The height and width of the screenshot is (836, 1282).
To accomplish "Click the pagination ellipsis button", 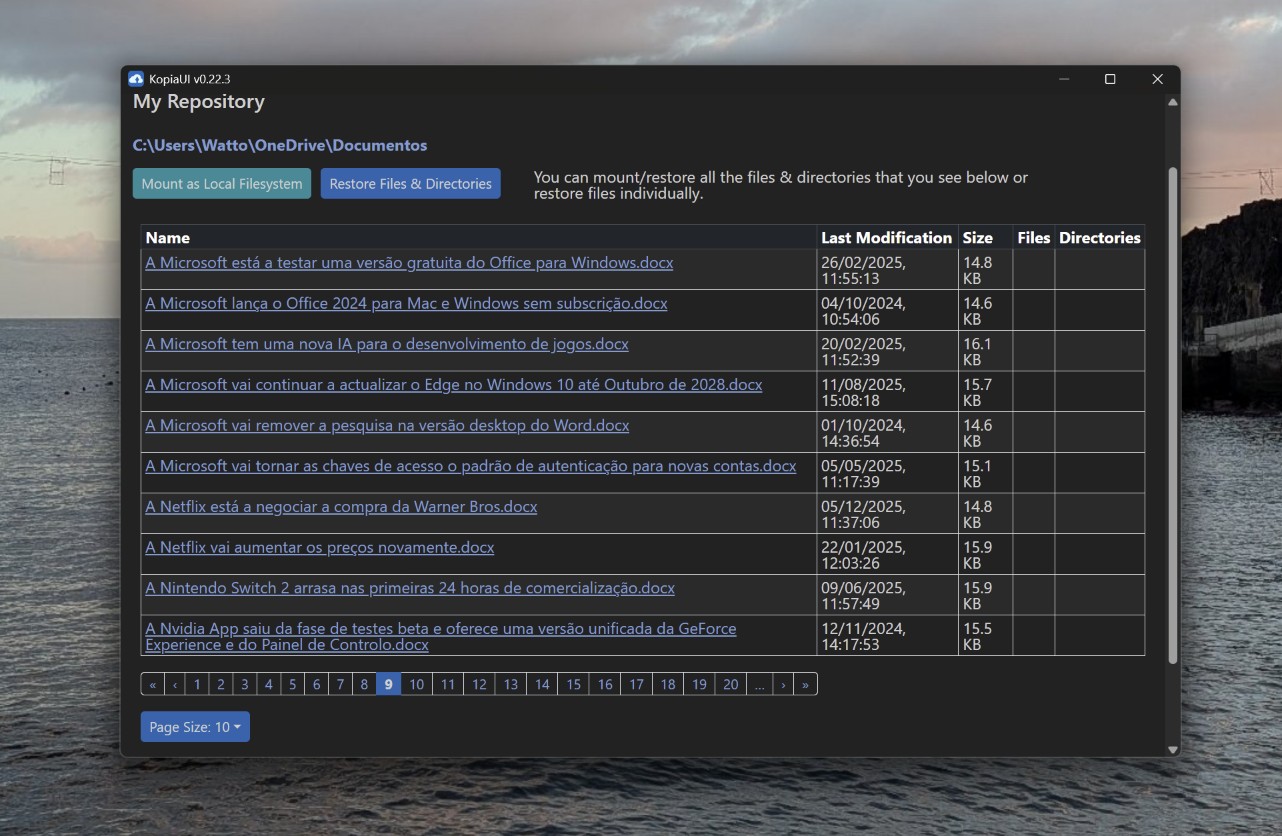I will tap(760, 684).
